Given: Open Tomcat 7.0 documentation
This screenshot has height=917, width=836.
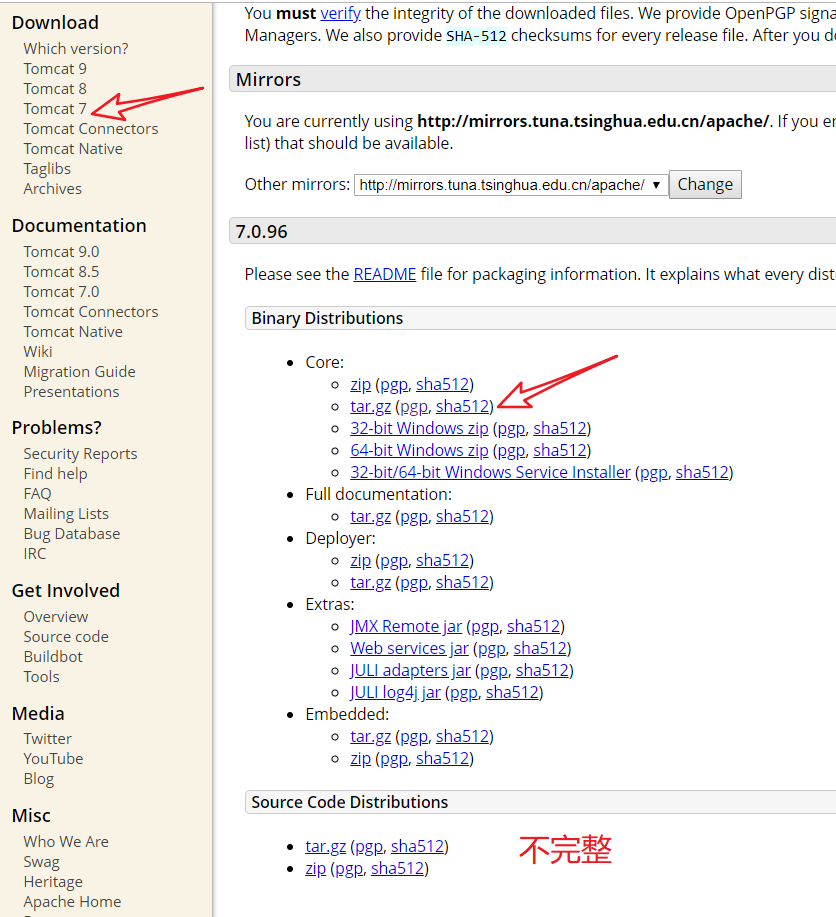Looking at the screenshot, I should pos(61,292).
